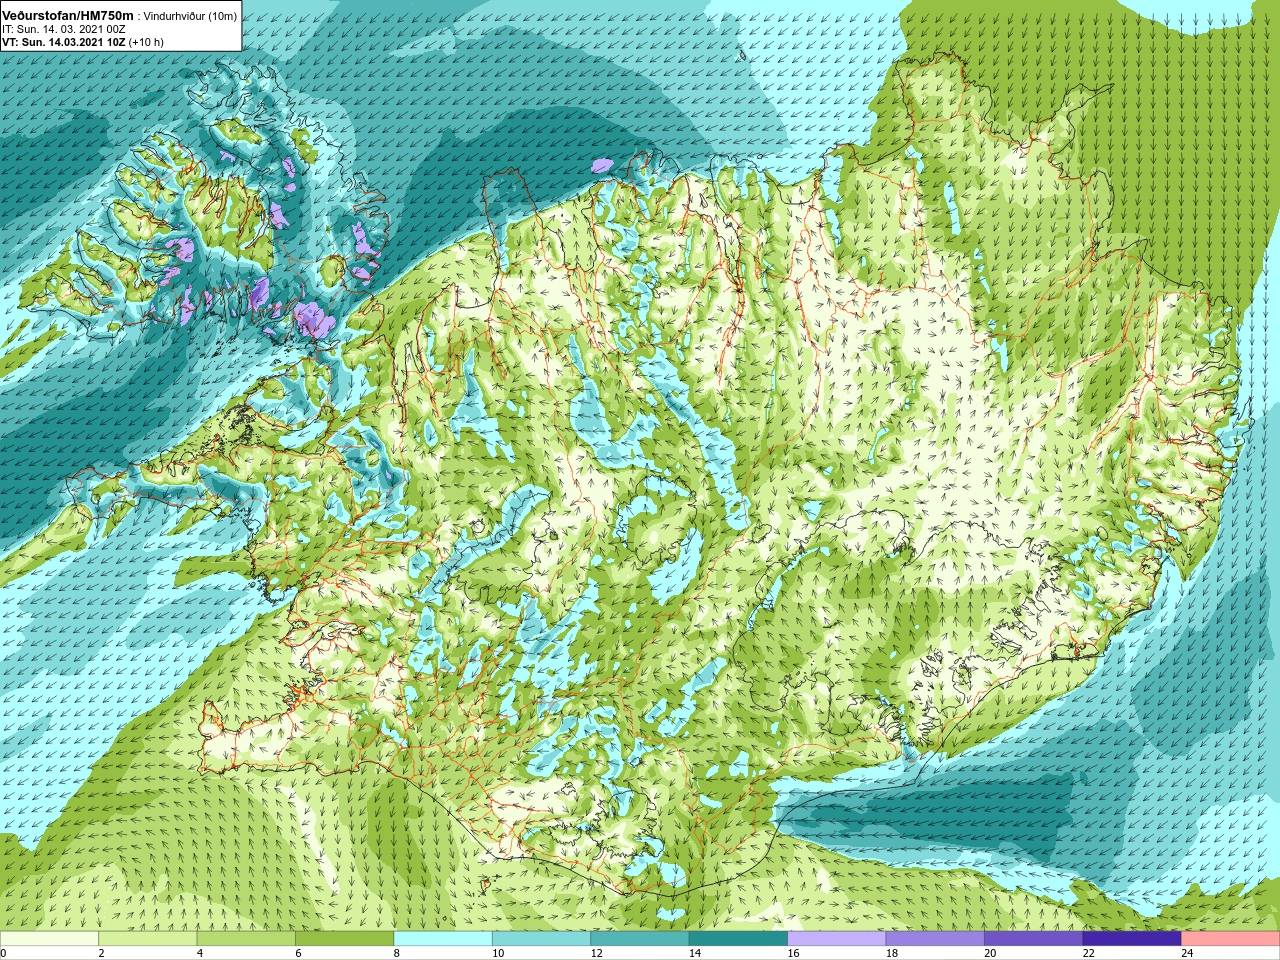This screenshot has width=1280, height=960.
Task: Click the IT: Sun. 14. 03. 2021 00Z line
Action: pyautogui.click(x=63, y=29)
